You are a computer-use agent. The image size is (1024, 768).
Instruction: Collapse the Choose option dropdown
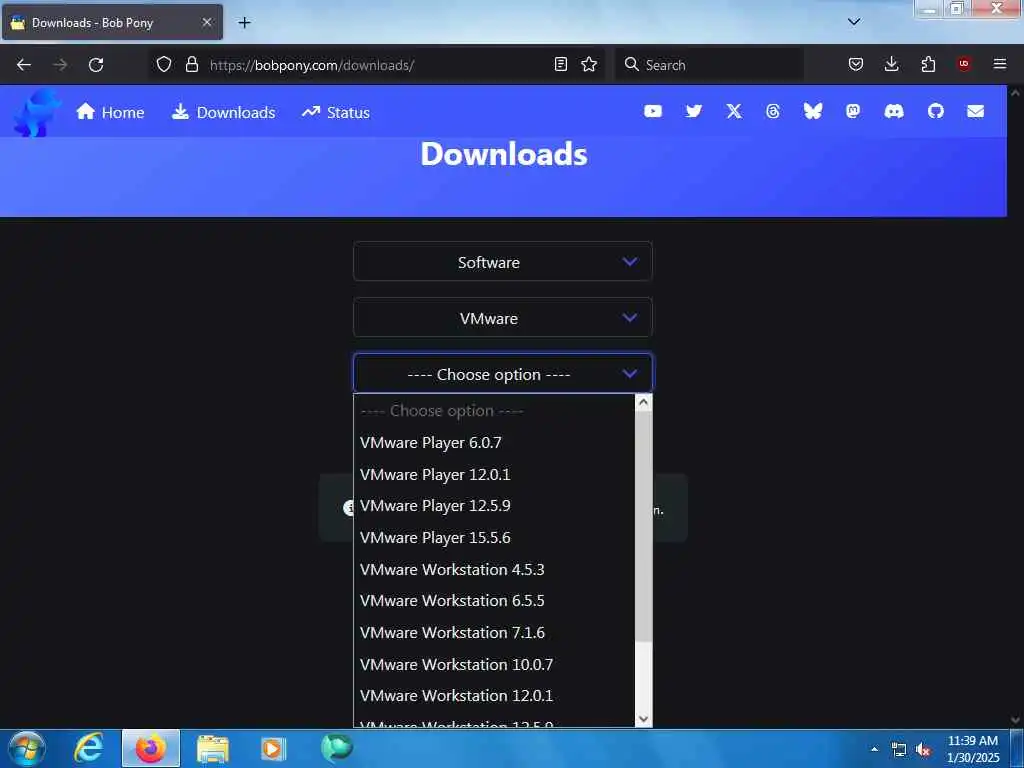(x=503, y=374)
